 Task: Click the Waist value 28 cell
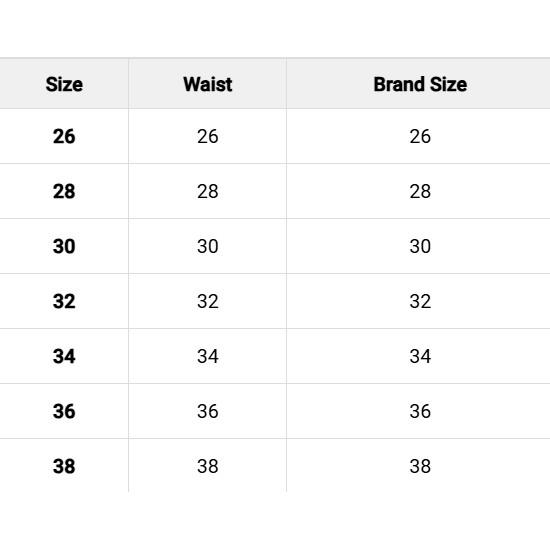pos(208,191)
